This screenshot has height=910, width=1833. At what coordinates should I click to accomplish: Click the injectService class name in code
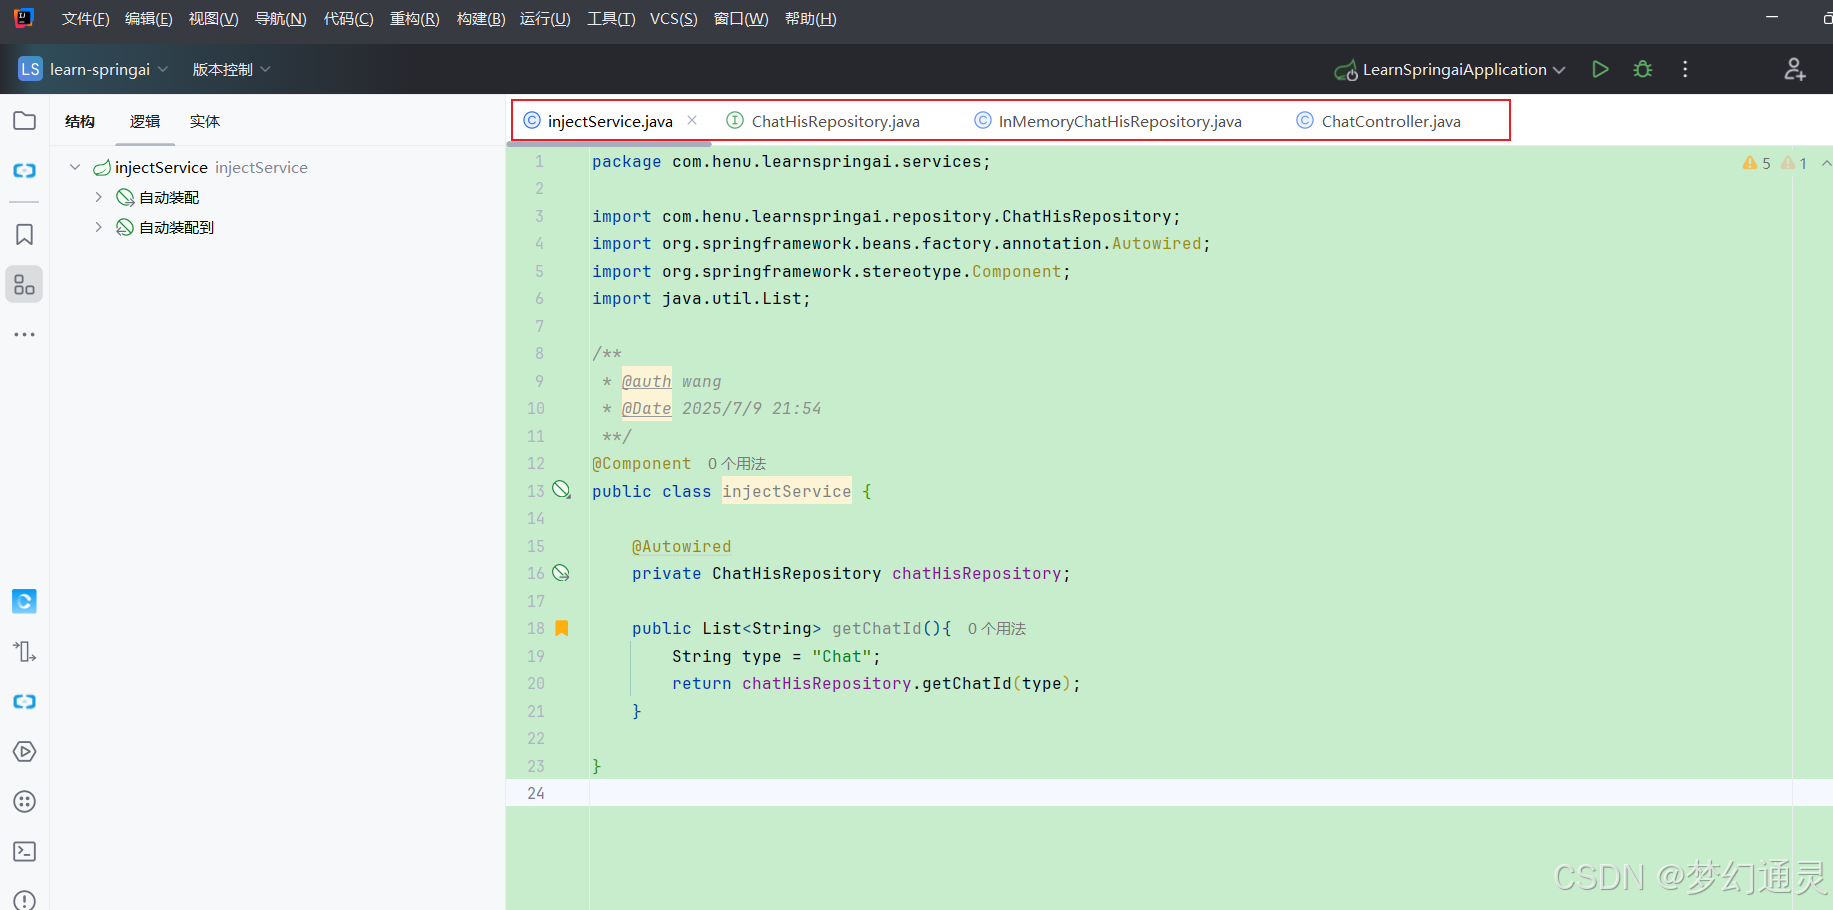(787, 491)
